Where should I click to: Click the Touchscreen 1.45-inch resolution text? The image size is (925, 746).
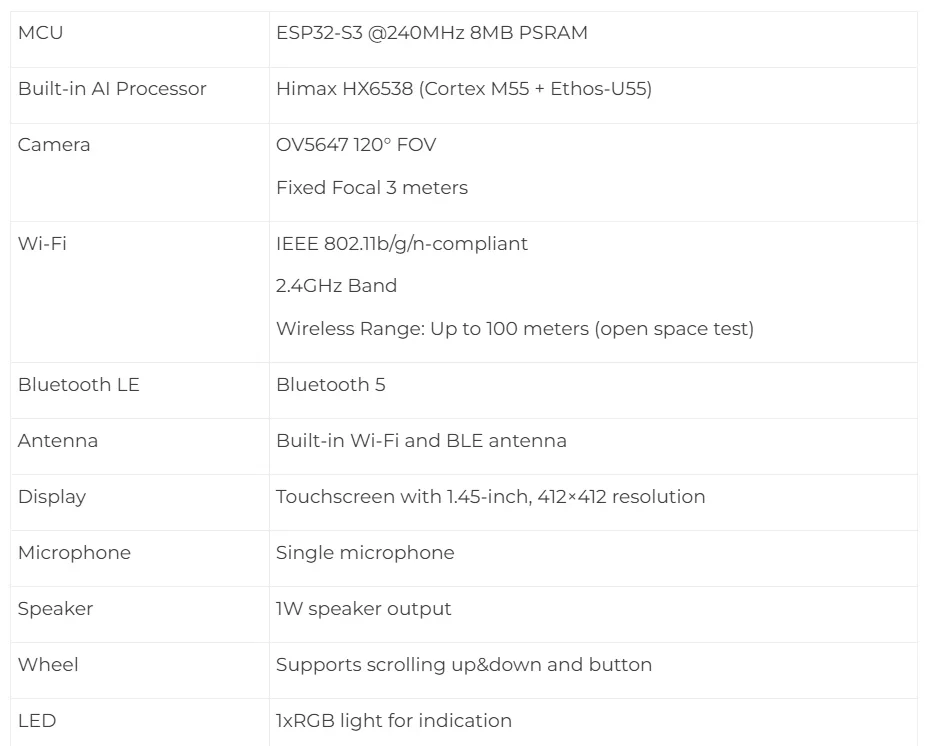click(x=490, y=497)
